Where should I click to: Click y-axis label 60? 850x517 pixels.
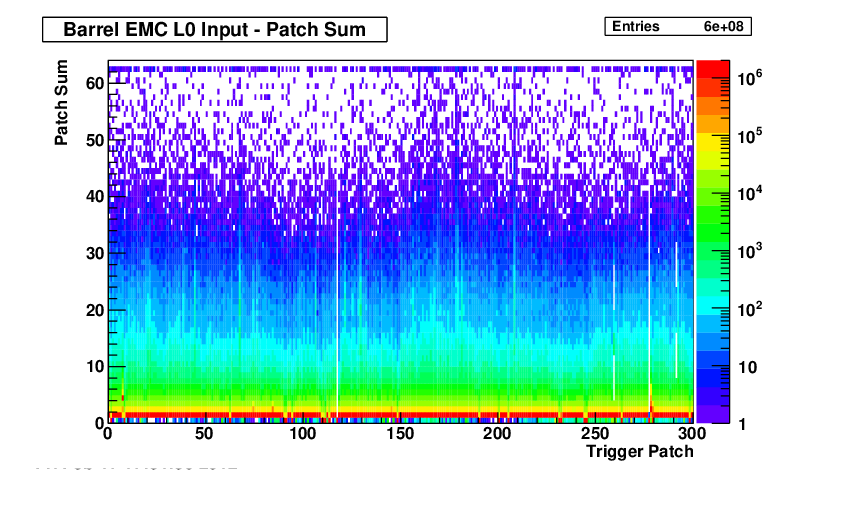[95, 83]
